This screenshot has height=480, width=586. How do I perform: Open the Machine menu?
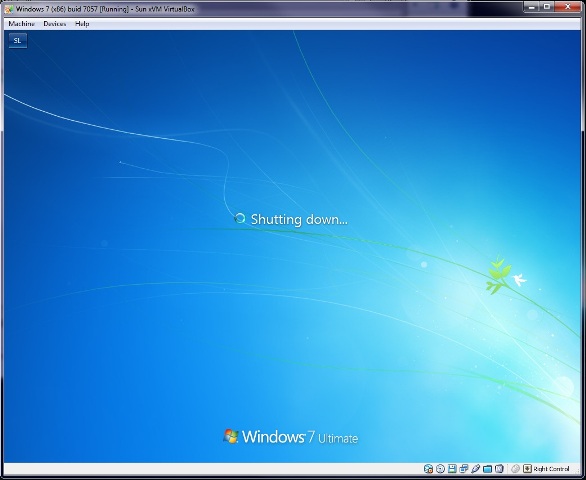click(21, 24)
